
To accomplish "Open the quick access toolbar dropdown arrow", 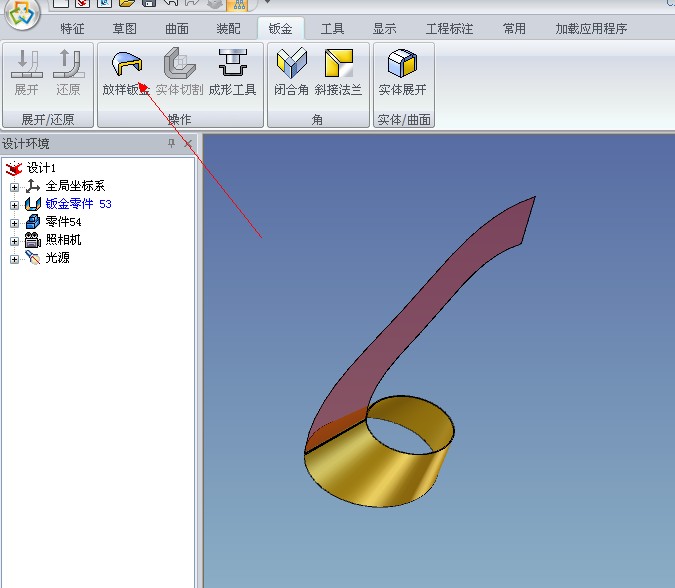I will [x=267, y=2].
